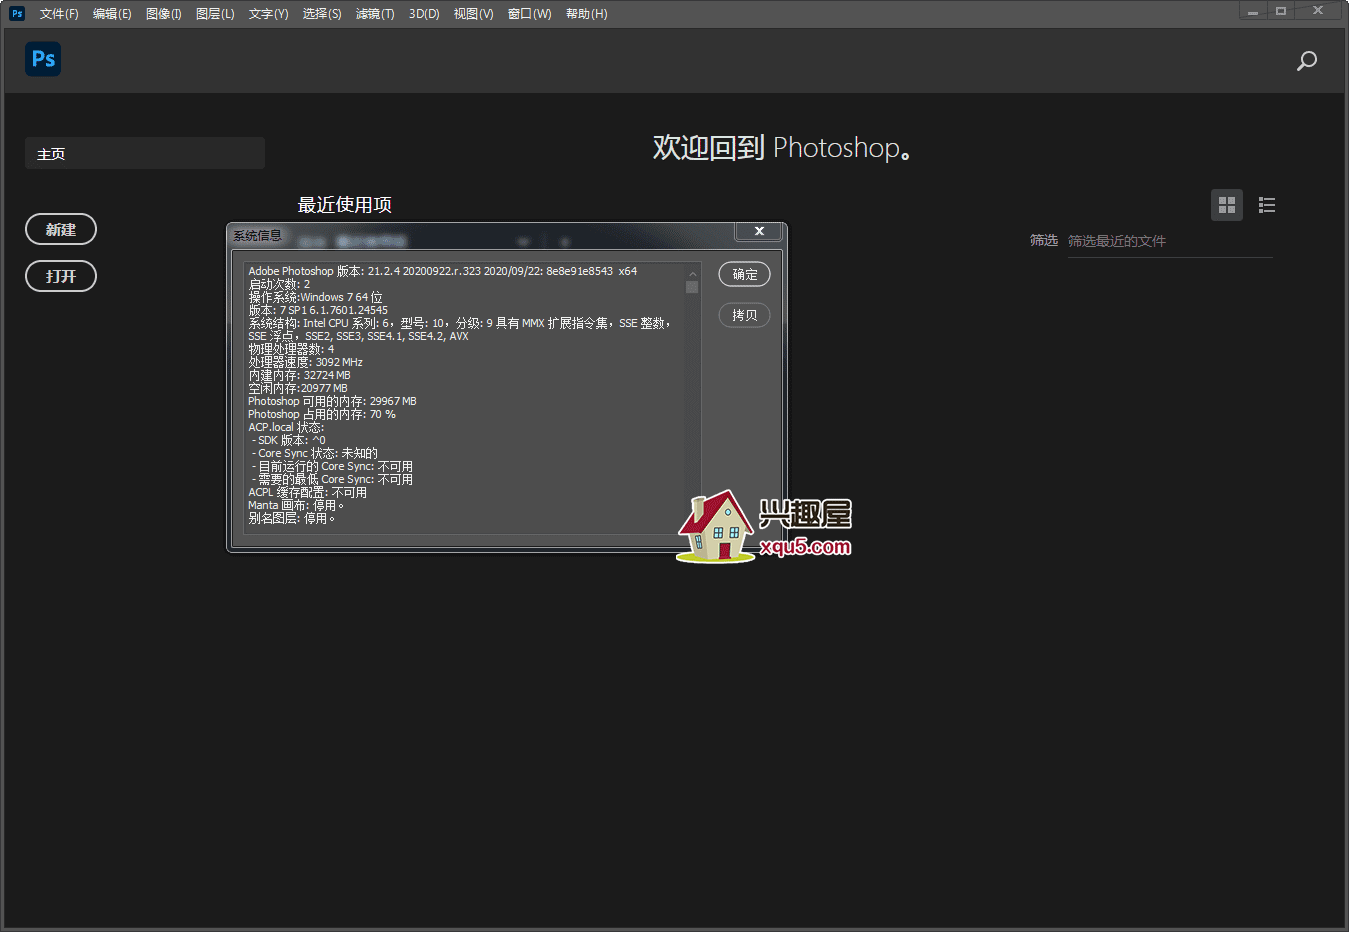The image size is (1349, 932).
Task: Confirm with the 确定 button
Action: (745, 274)
